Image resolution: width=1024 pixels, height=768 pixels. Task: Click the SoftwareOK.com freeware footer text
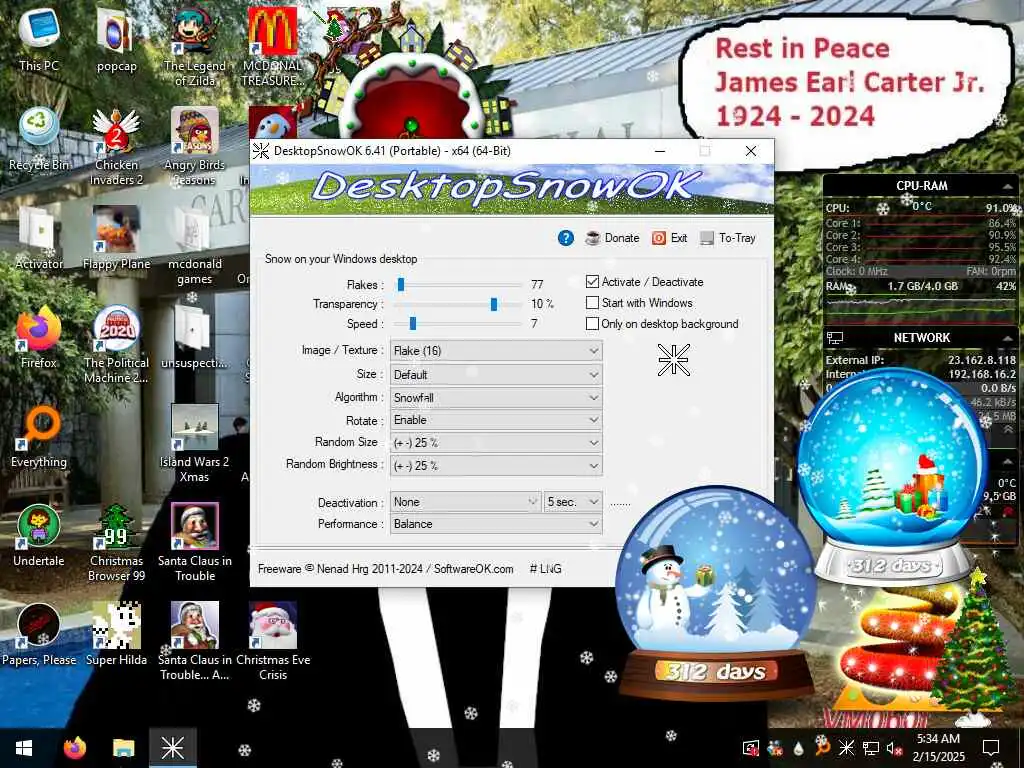385,569
